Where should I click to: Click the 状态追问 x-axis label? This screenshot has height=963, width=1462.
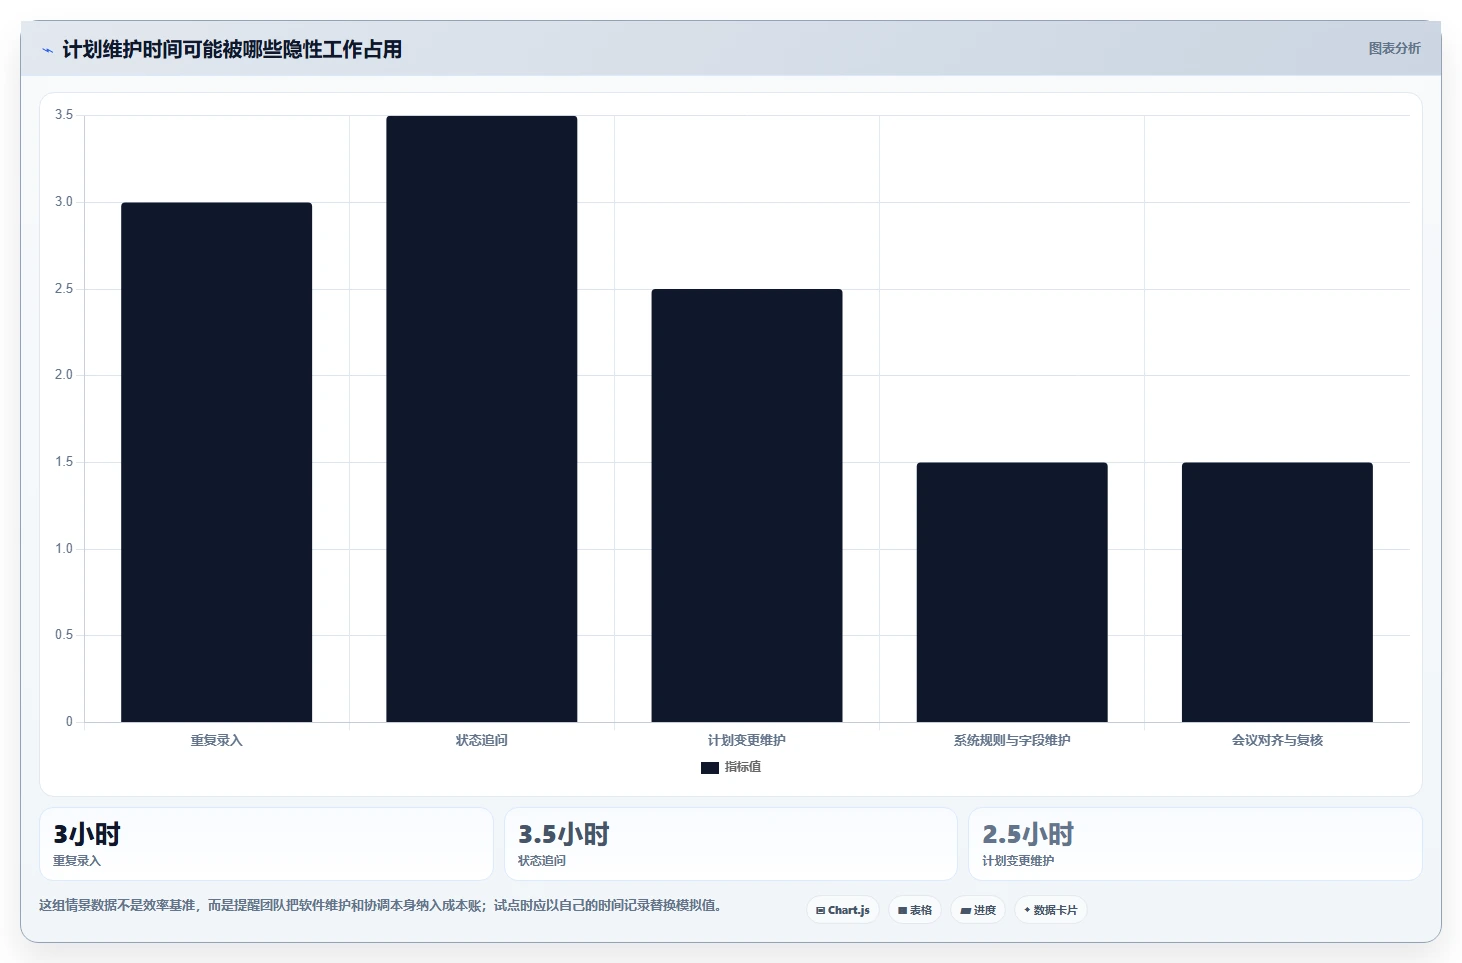click(x=482, y=740)
